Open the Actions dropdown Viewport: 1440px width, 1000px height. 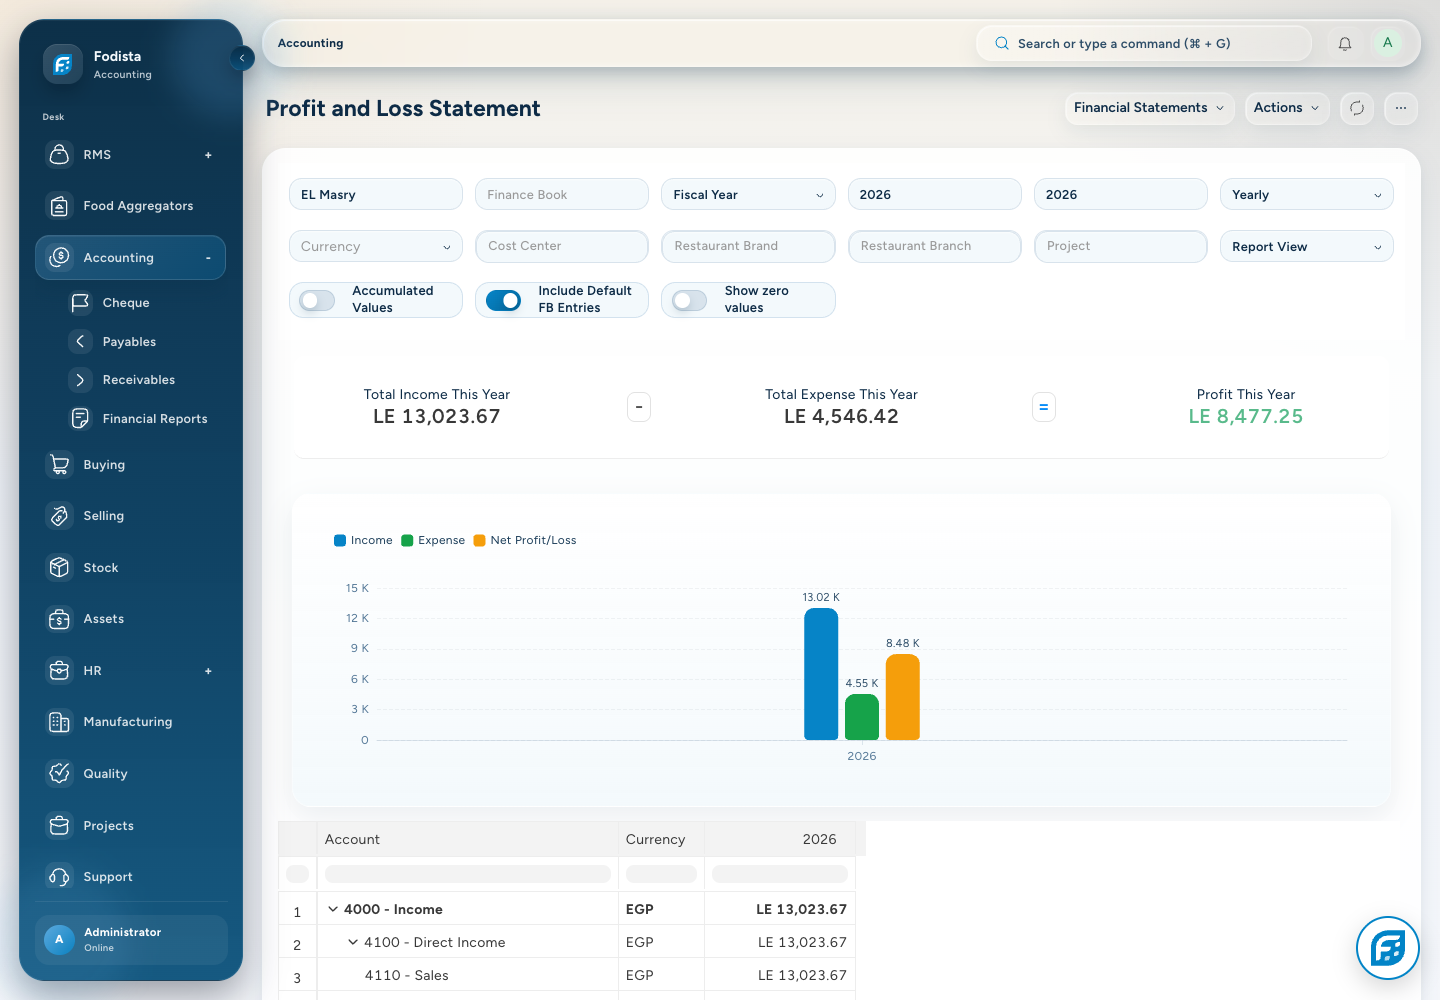click(1287, 108)
